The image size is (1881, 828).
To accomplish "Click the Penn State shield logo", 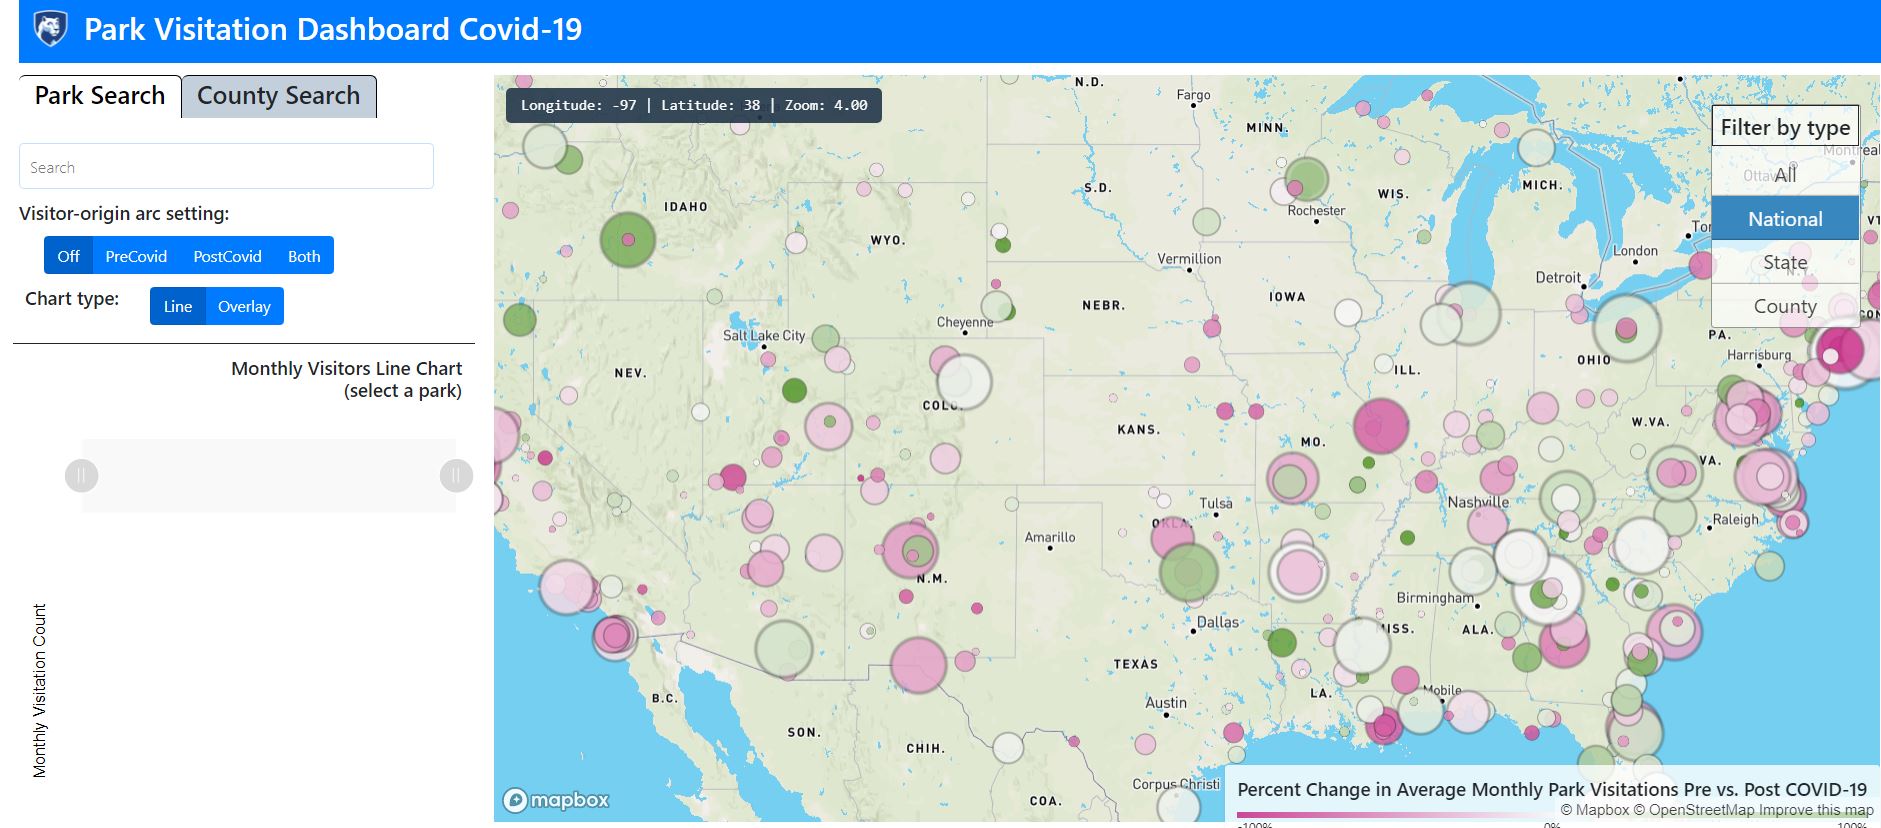I will coord(51,29).
